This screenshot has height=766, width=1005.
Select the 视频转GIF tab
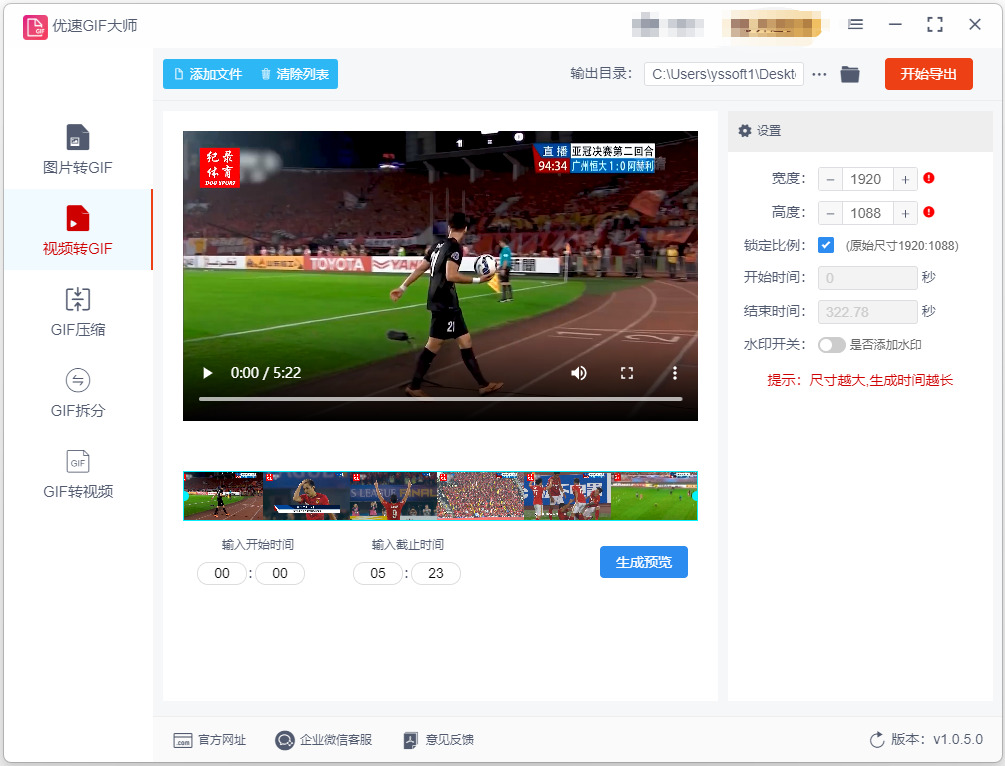click(78, 229)
